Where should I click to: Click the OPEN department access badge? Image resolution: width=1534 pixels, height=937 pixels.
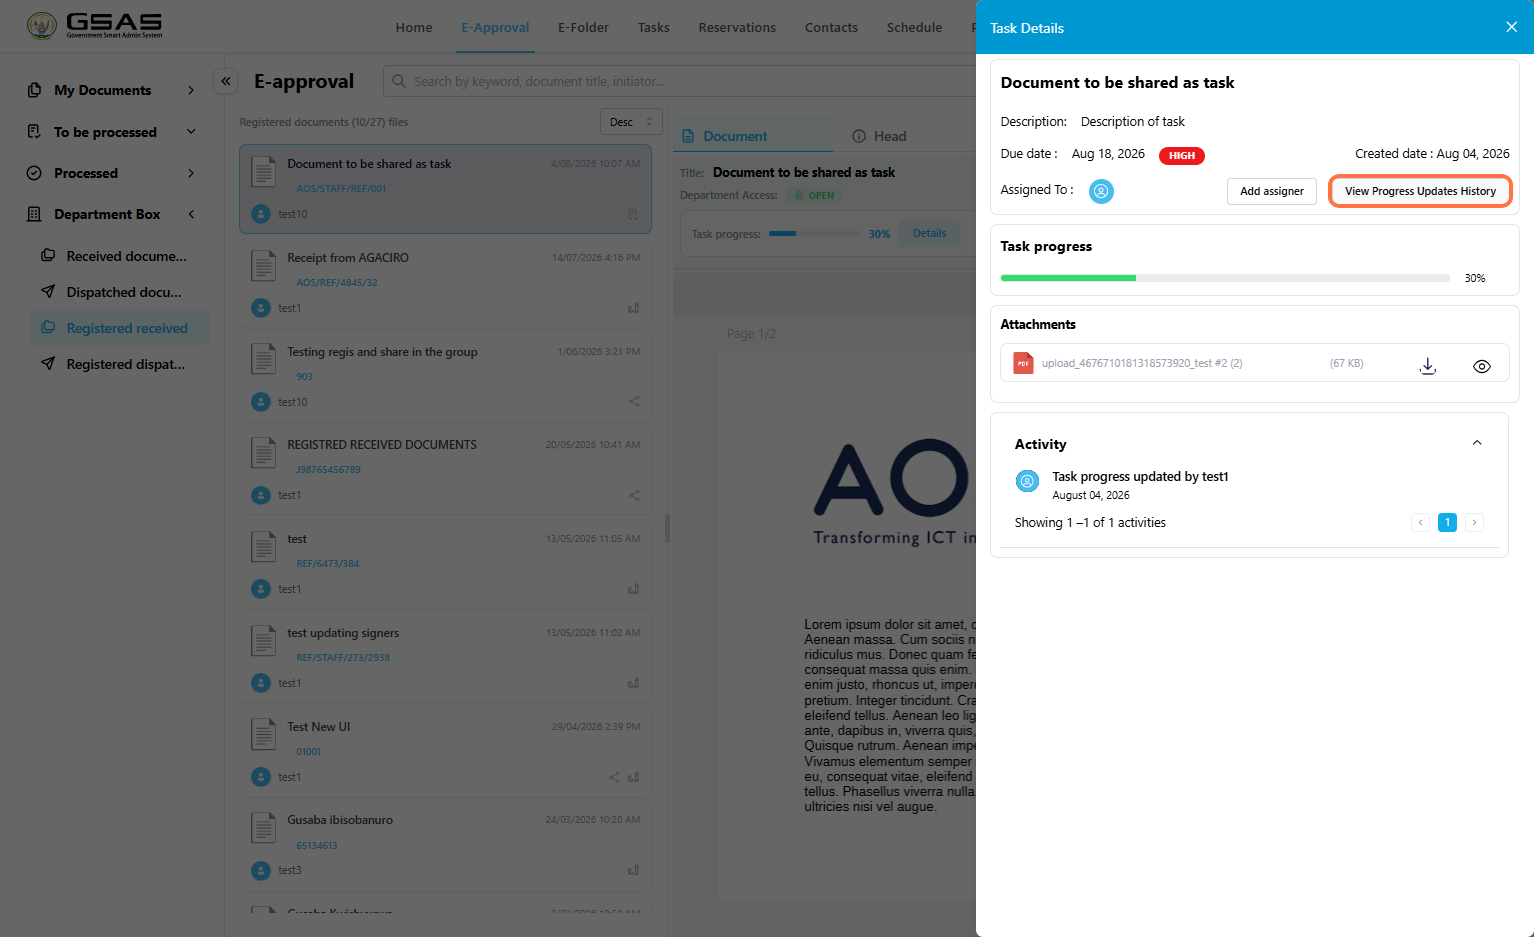[814, 195]
